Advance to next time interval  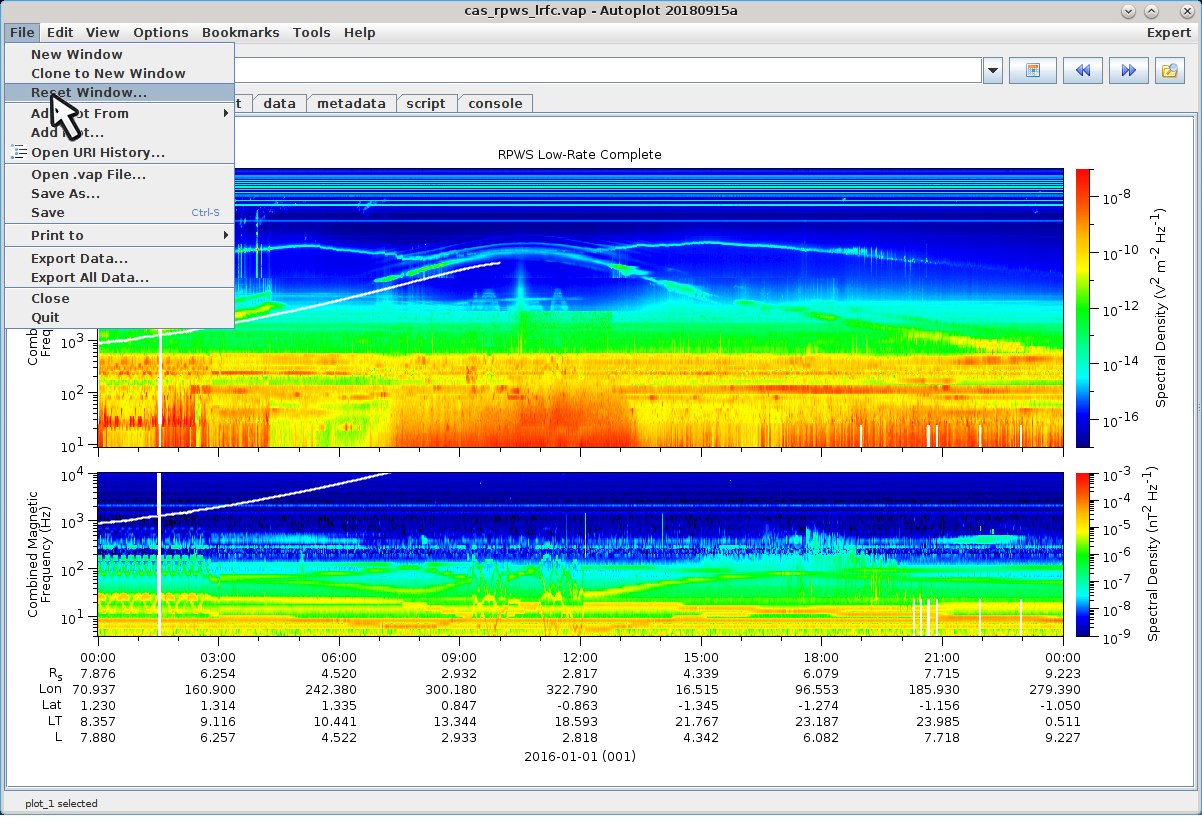[x=1128, y=70]
